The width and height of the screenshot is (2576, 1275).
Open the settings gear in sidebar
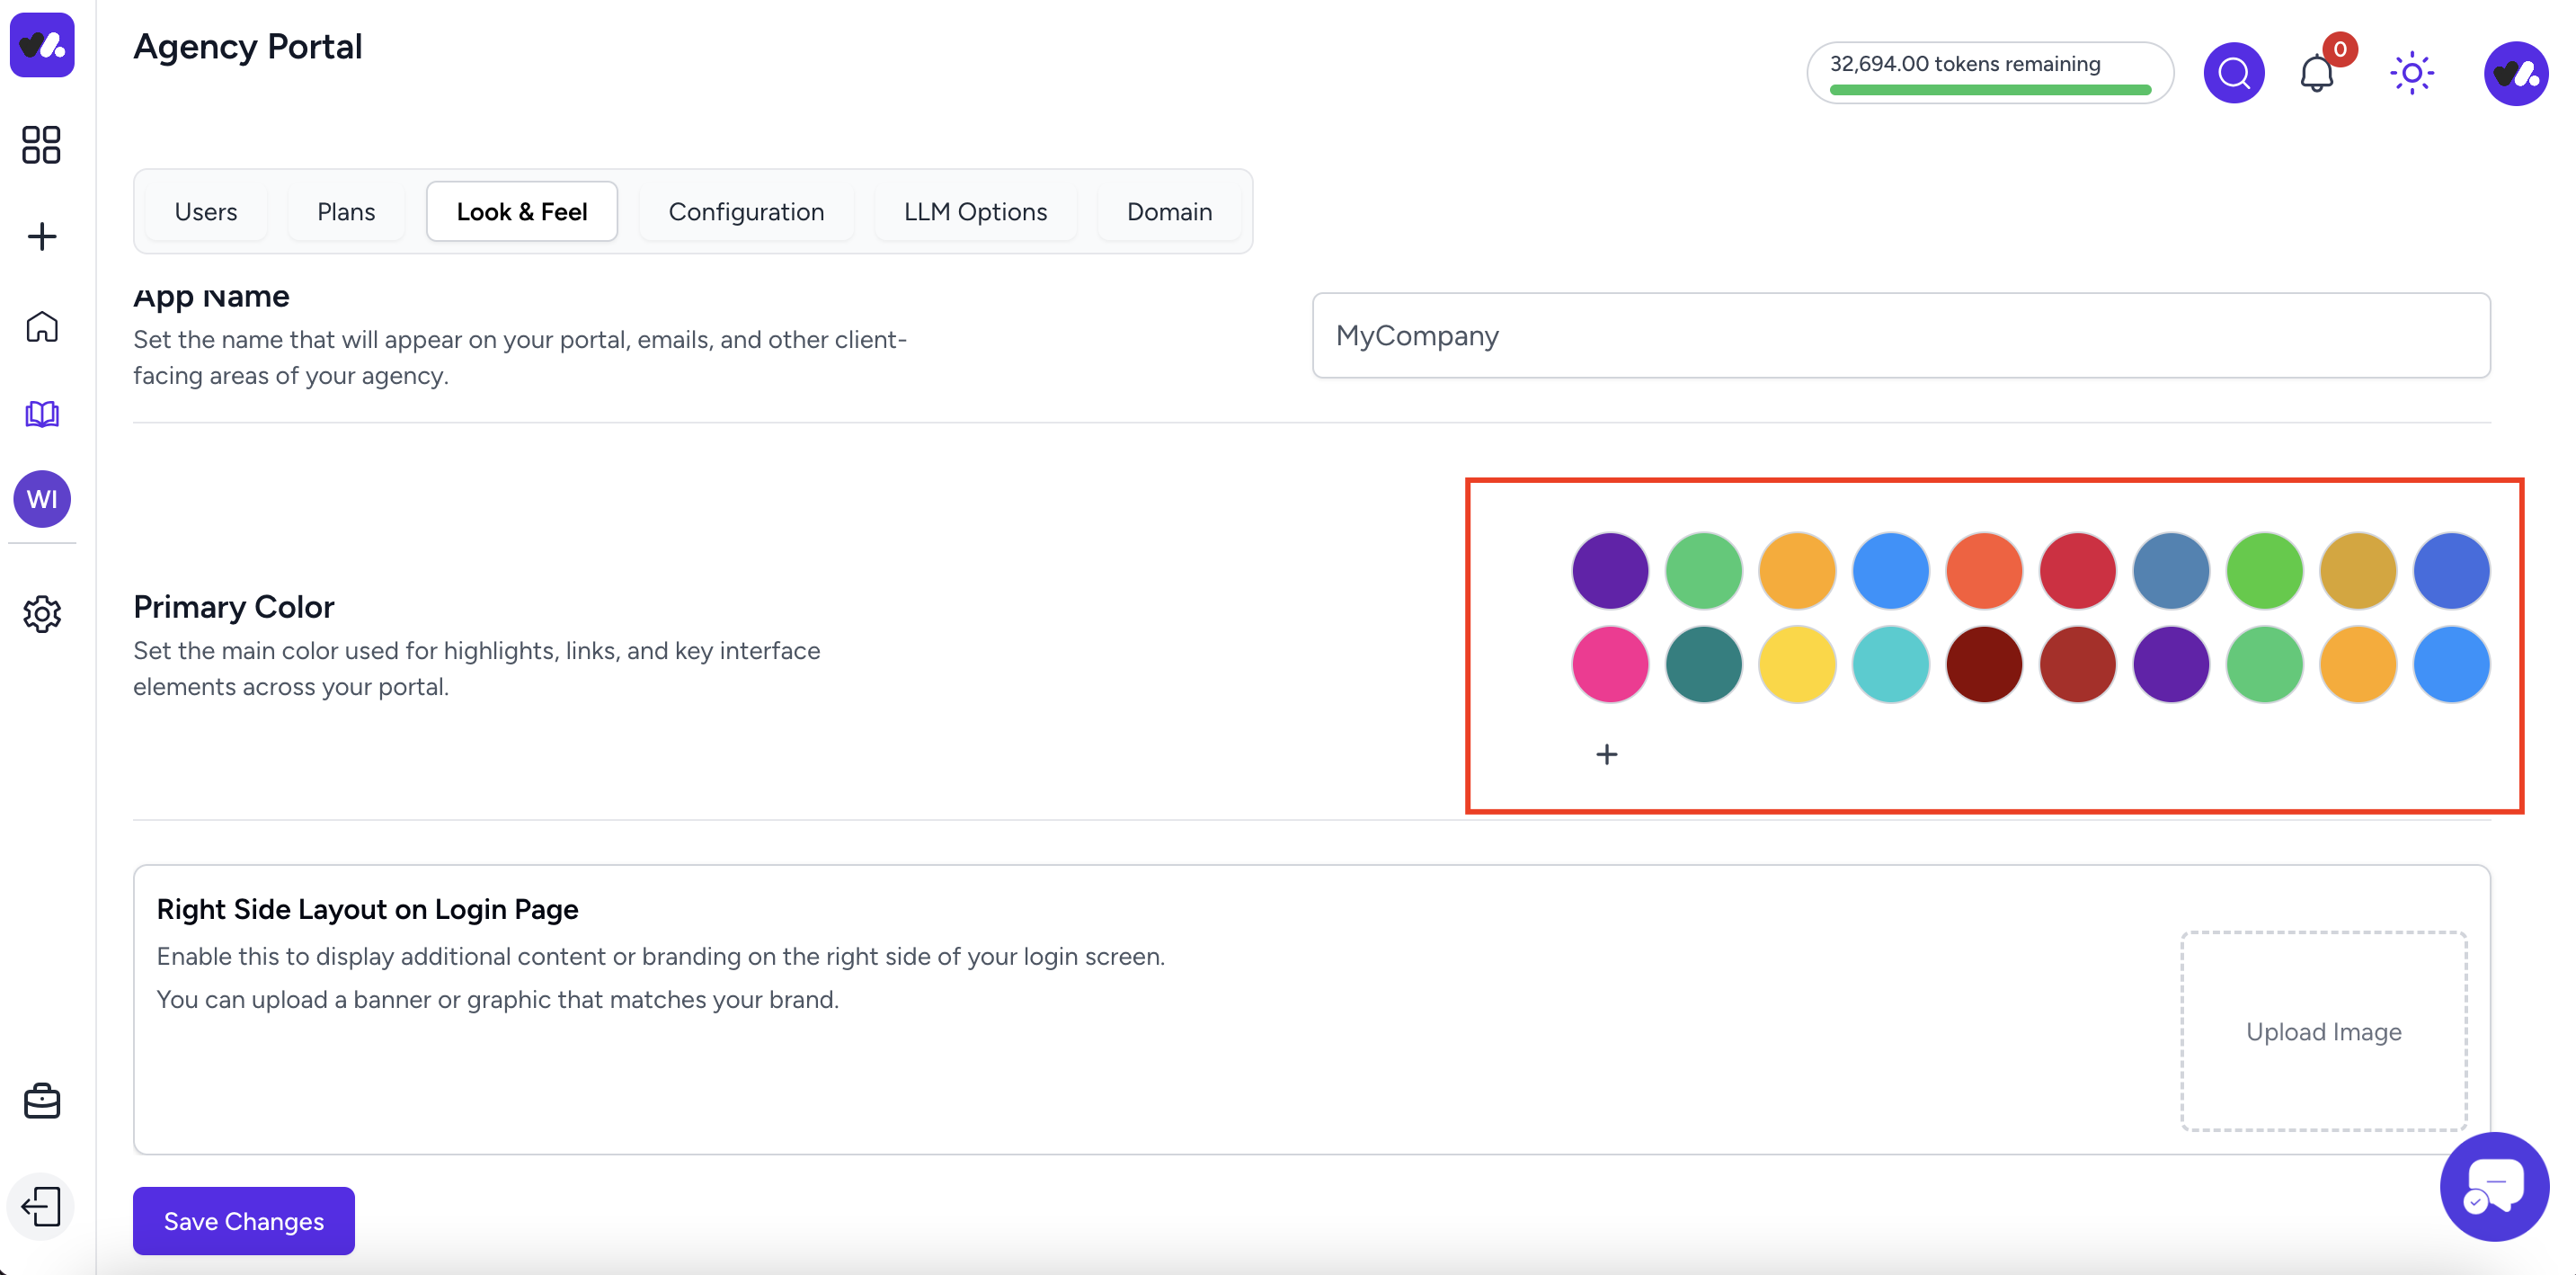click(42, 614)
